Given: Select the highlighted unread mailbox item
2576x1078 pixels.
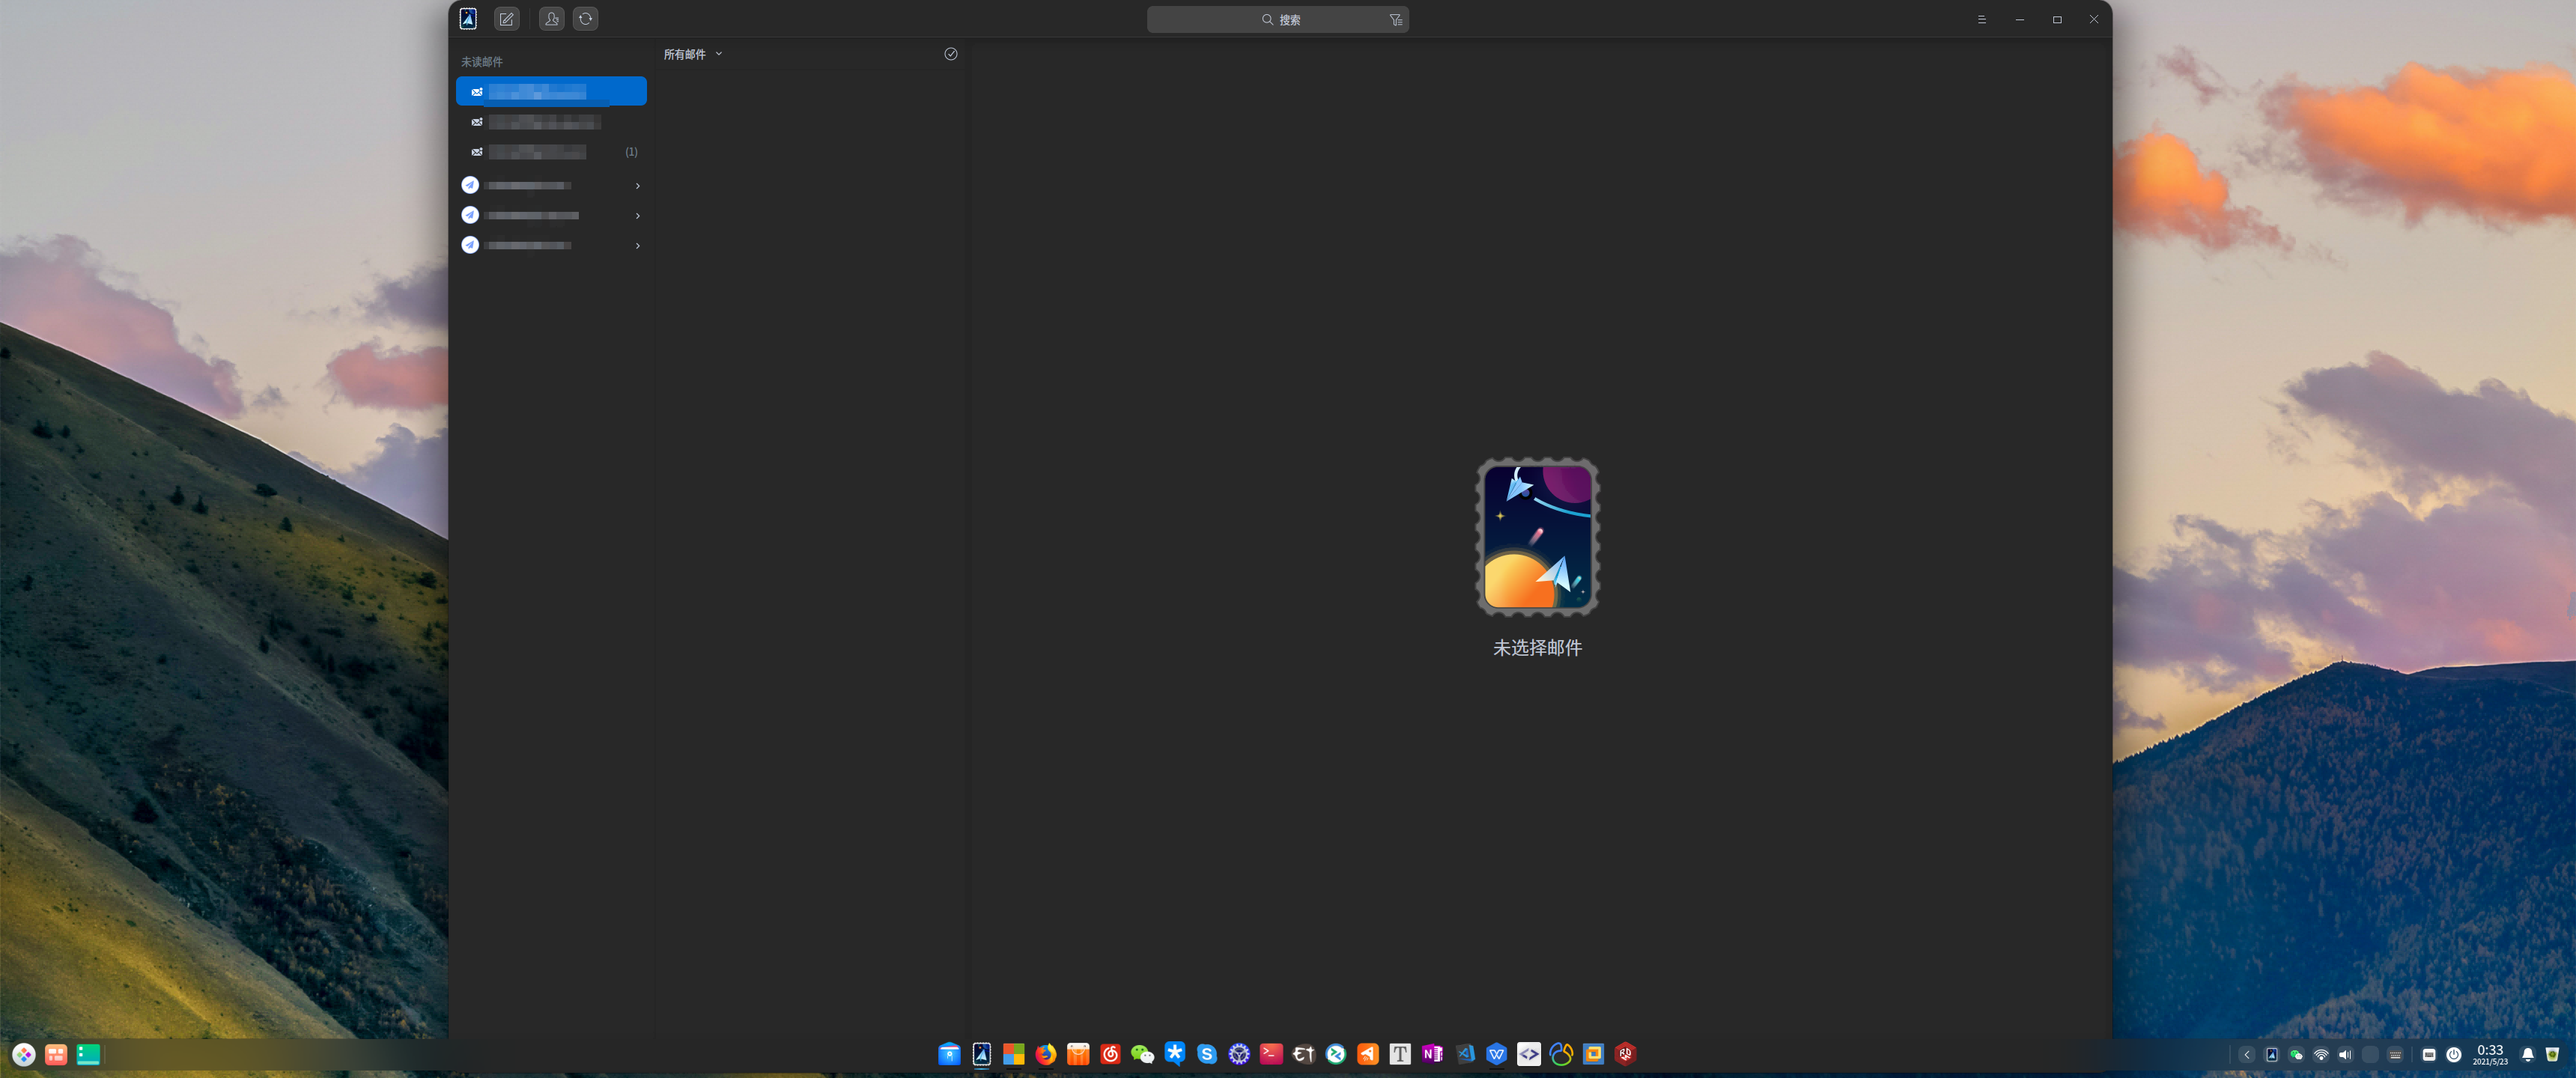Looking at the screenshot, I should 550,92.
